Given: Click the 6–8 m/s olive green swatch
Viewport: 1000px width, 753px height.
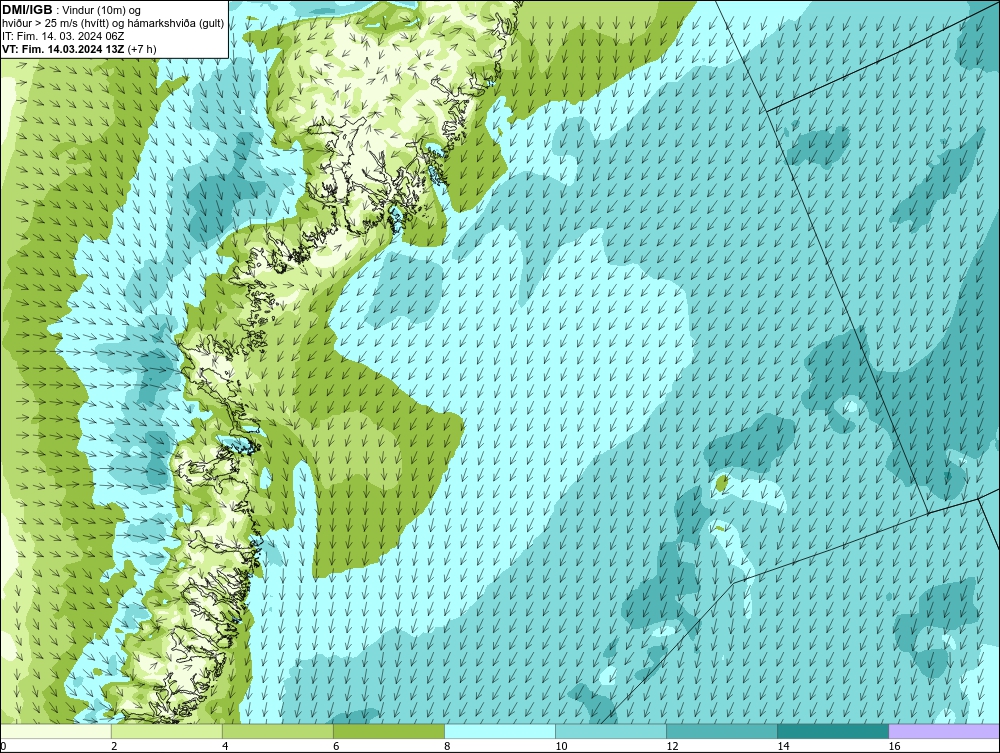Looking at the screenshot, I should [x=389, y=731].
